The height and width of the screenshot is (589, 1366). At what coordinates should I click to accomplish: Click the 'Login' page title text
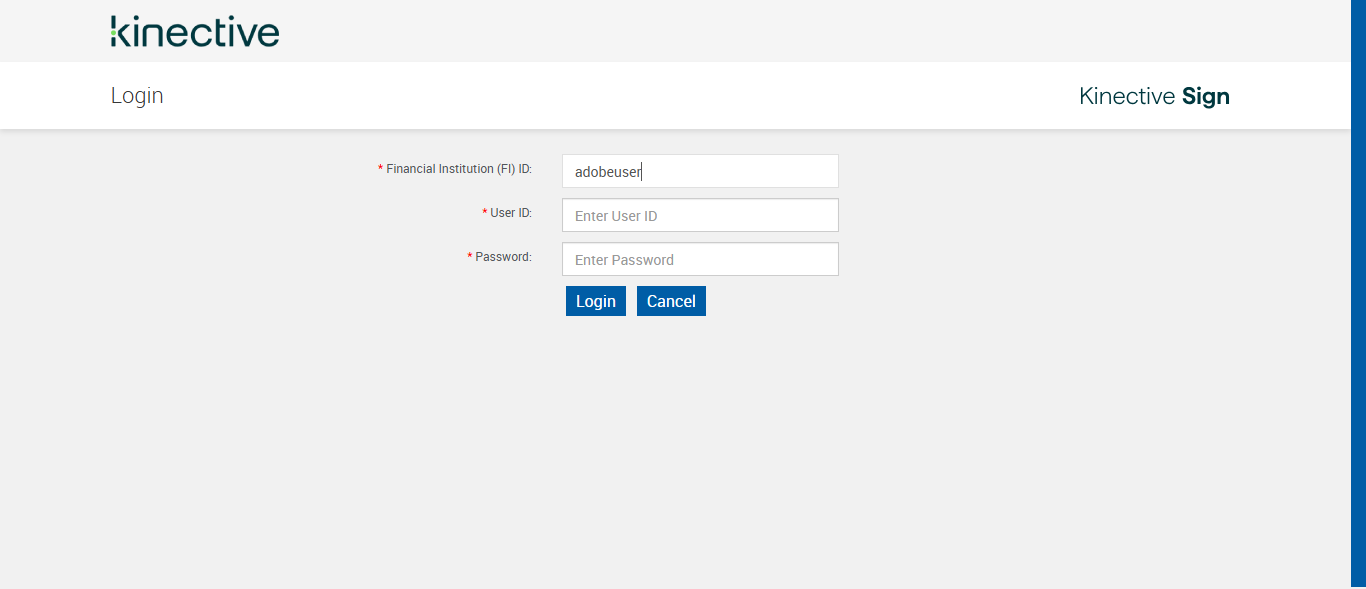[x=137, y=96]
